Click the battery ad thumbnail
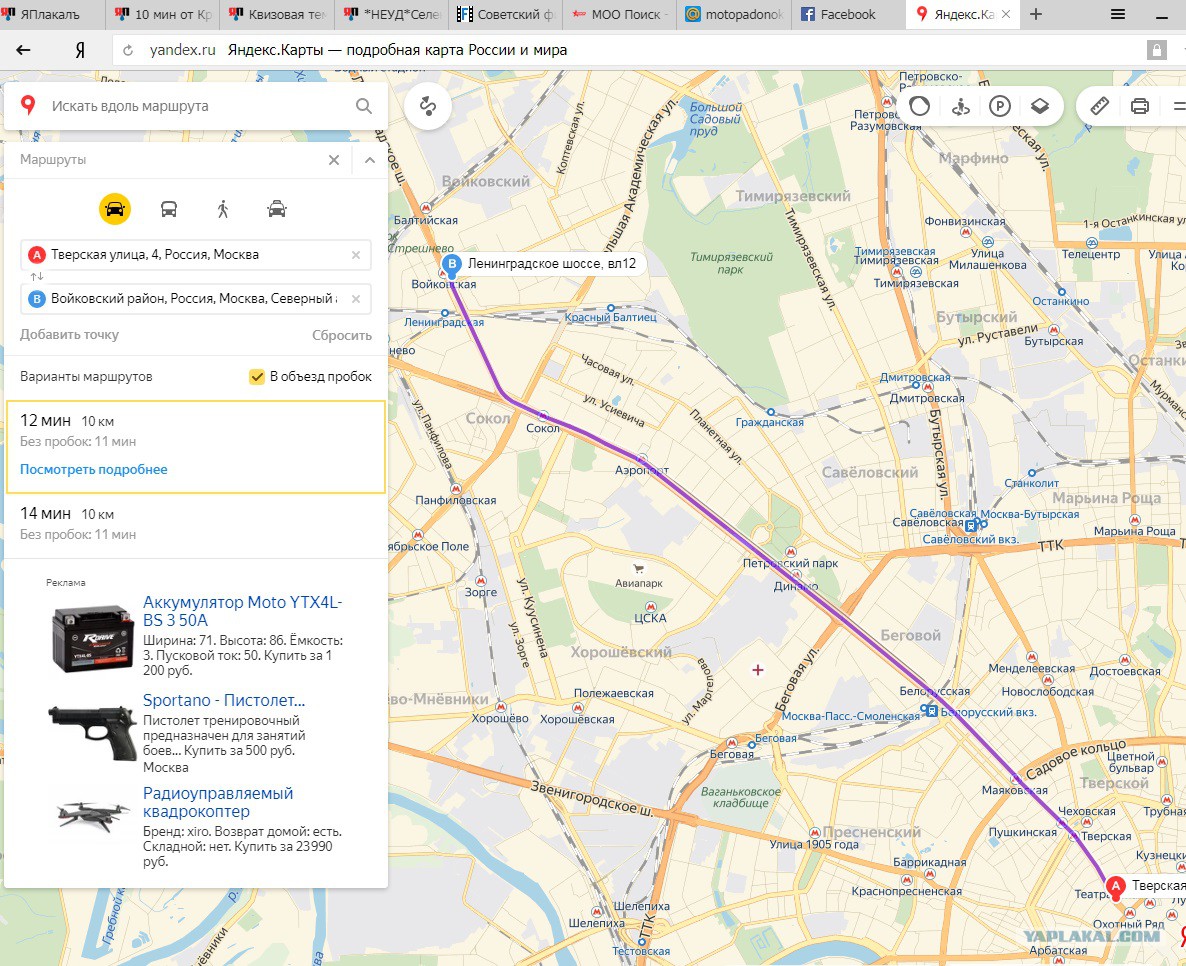This screenshot has height=966, width=1186. tap(92, 638)
